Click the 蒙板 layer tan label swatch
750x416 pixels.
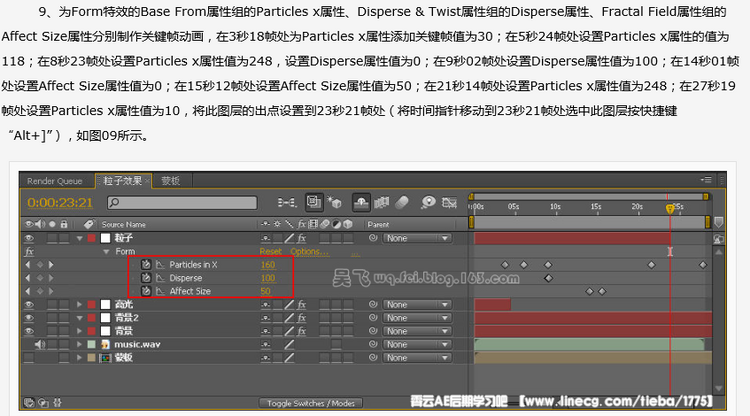91,357
